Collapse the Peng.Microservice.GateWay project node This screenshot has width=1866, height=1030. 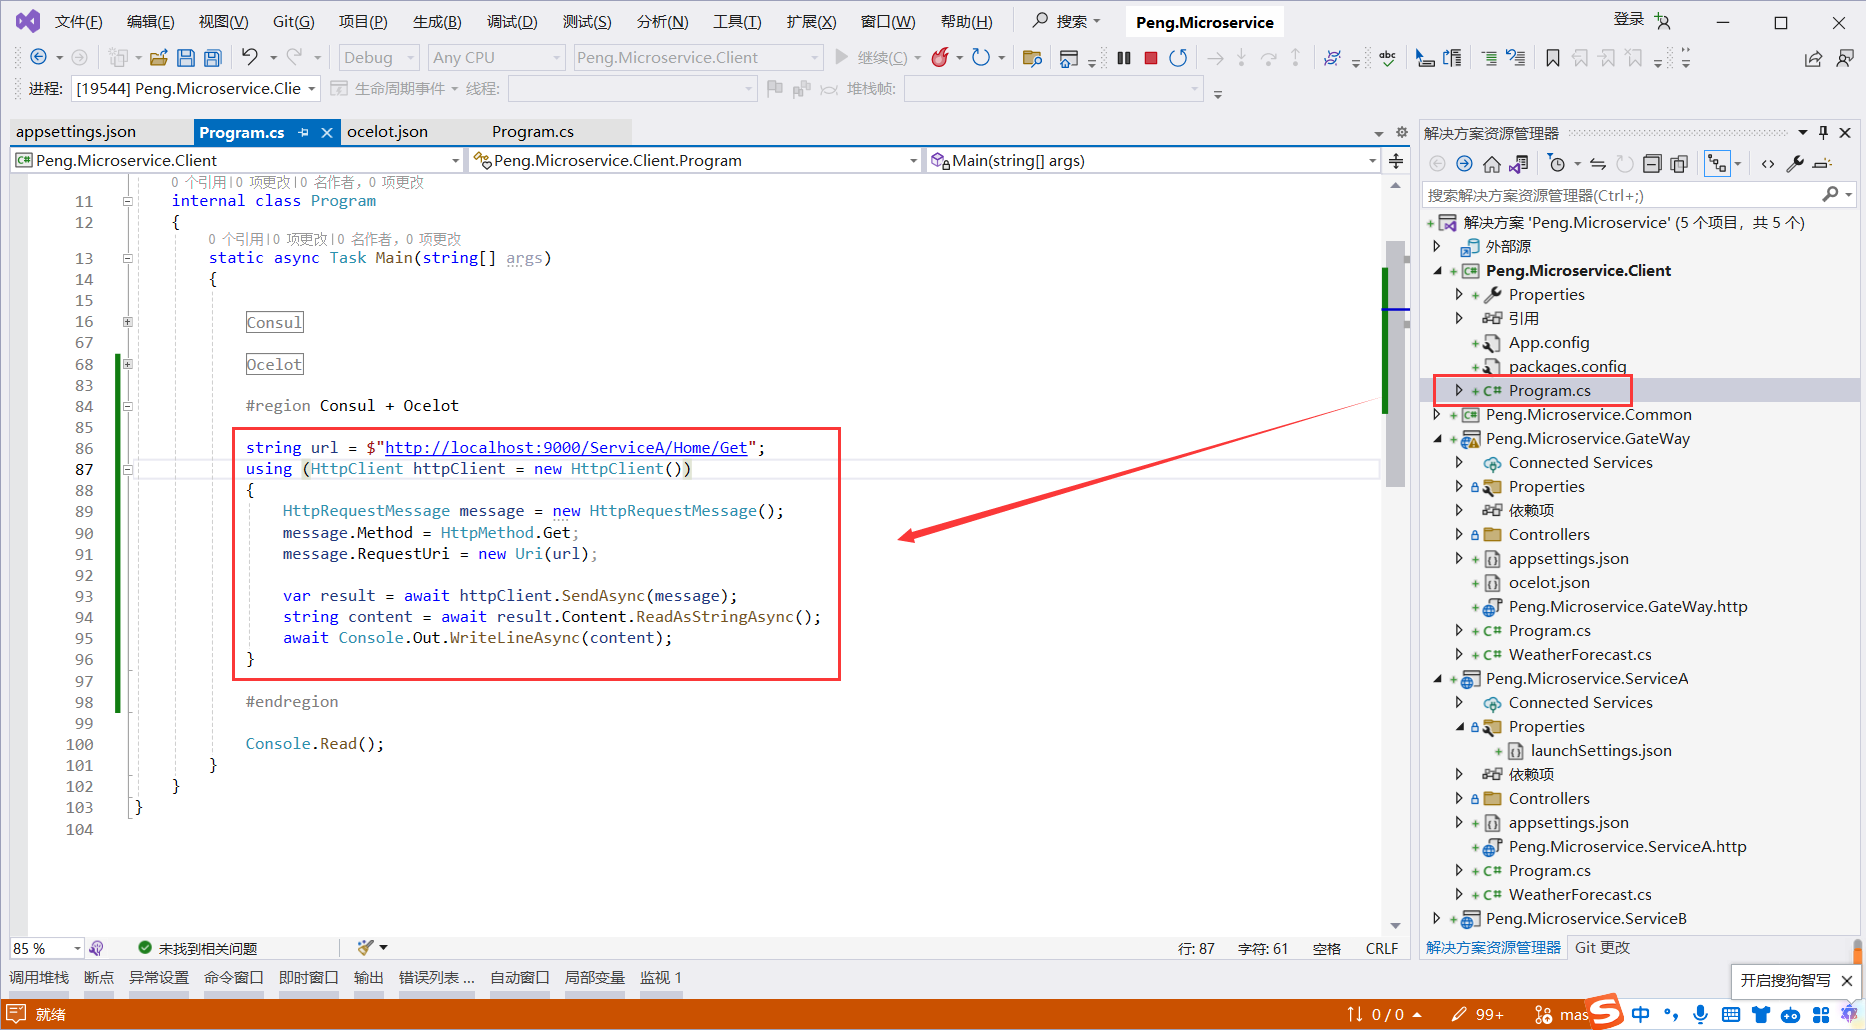[x=1438, y=439]
